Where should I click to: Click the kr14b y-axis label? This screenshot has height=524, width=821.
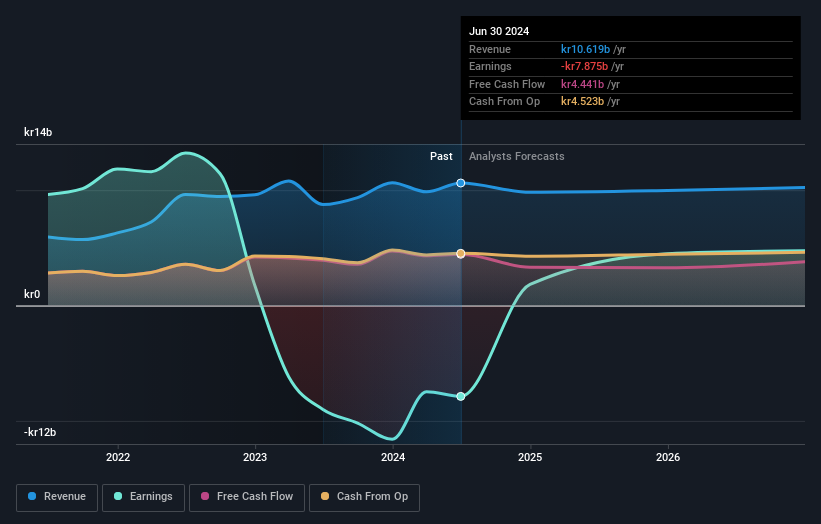click(38, 132)
